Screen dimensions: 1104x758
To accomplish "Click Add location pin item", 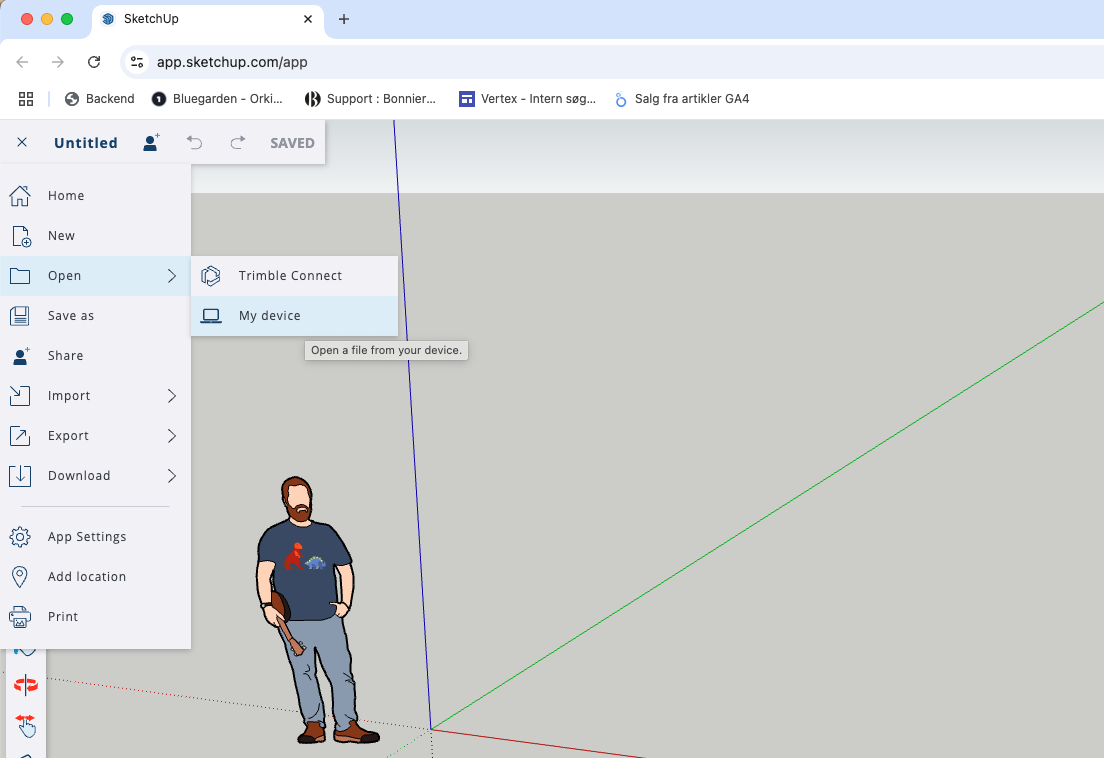I will [87, 577].
